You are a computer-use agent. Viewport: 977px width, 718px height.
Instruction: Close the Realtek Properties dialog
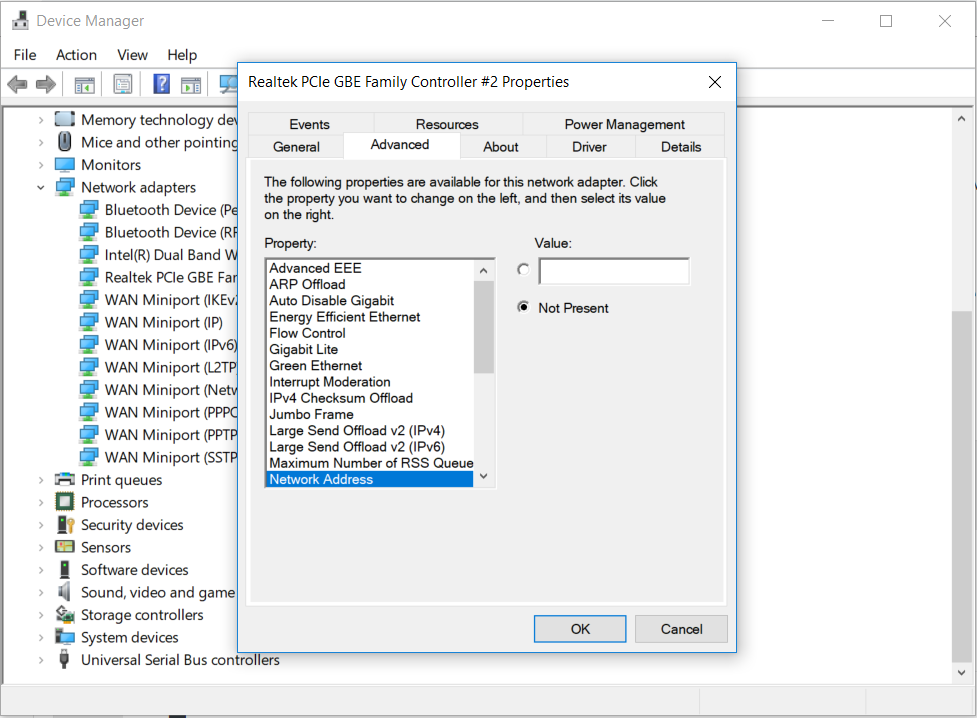715,82
